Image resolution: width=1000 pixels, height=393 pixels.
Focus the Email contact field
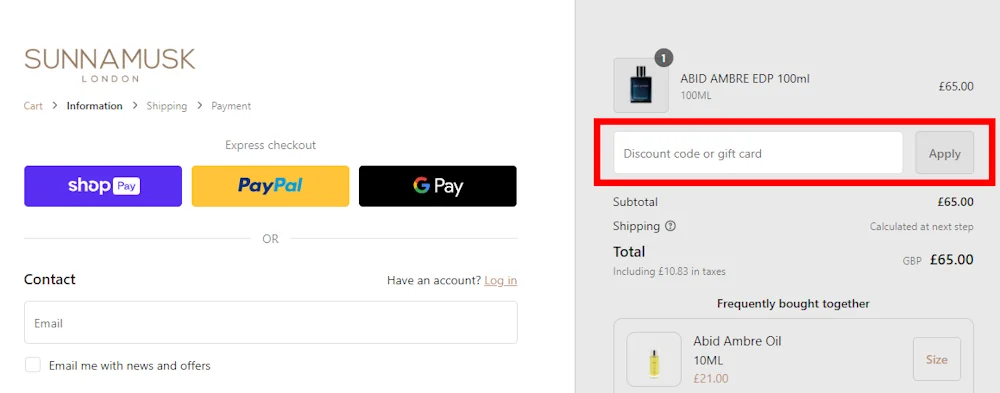click(271, 323)
